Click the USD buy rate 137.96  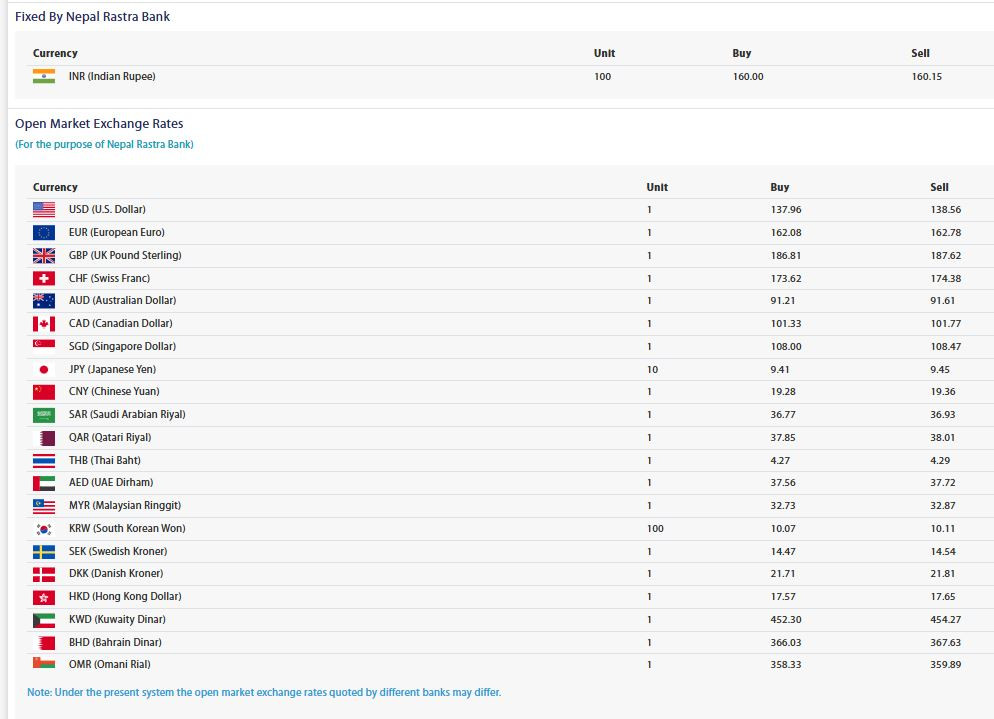click(x=786, y=210)
